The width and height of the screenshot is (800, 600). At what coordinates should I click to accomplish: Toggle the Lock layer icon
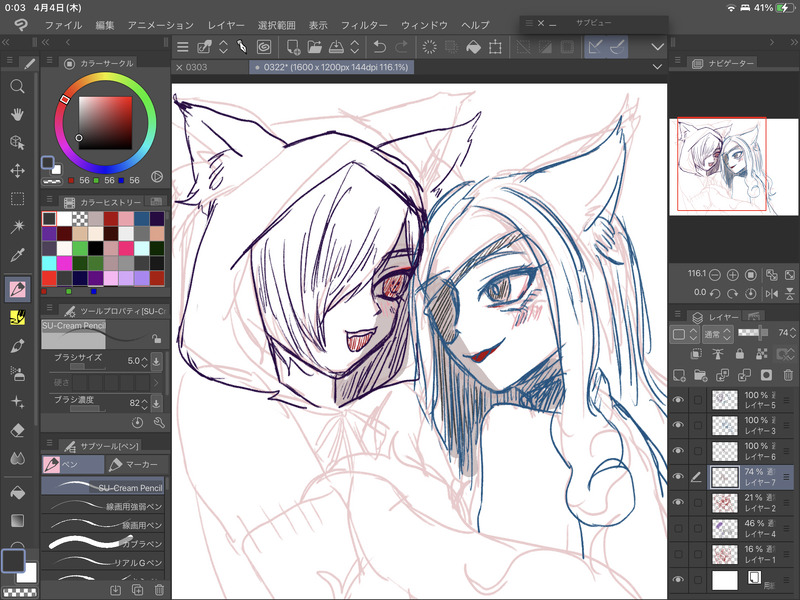click(x=740, y=354)
